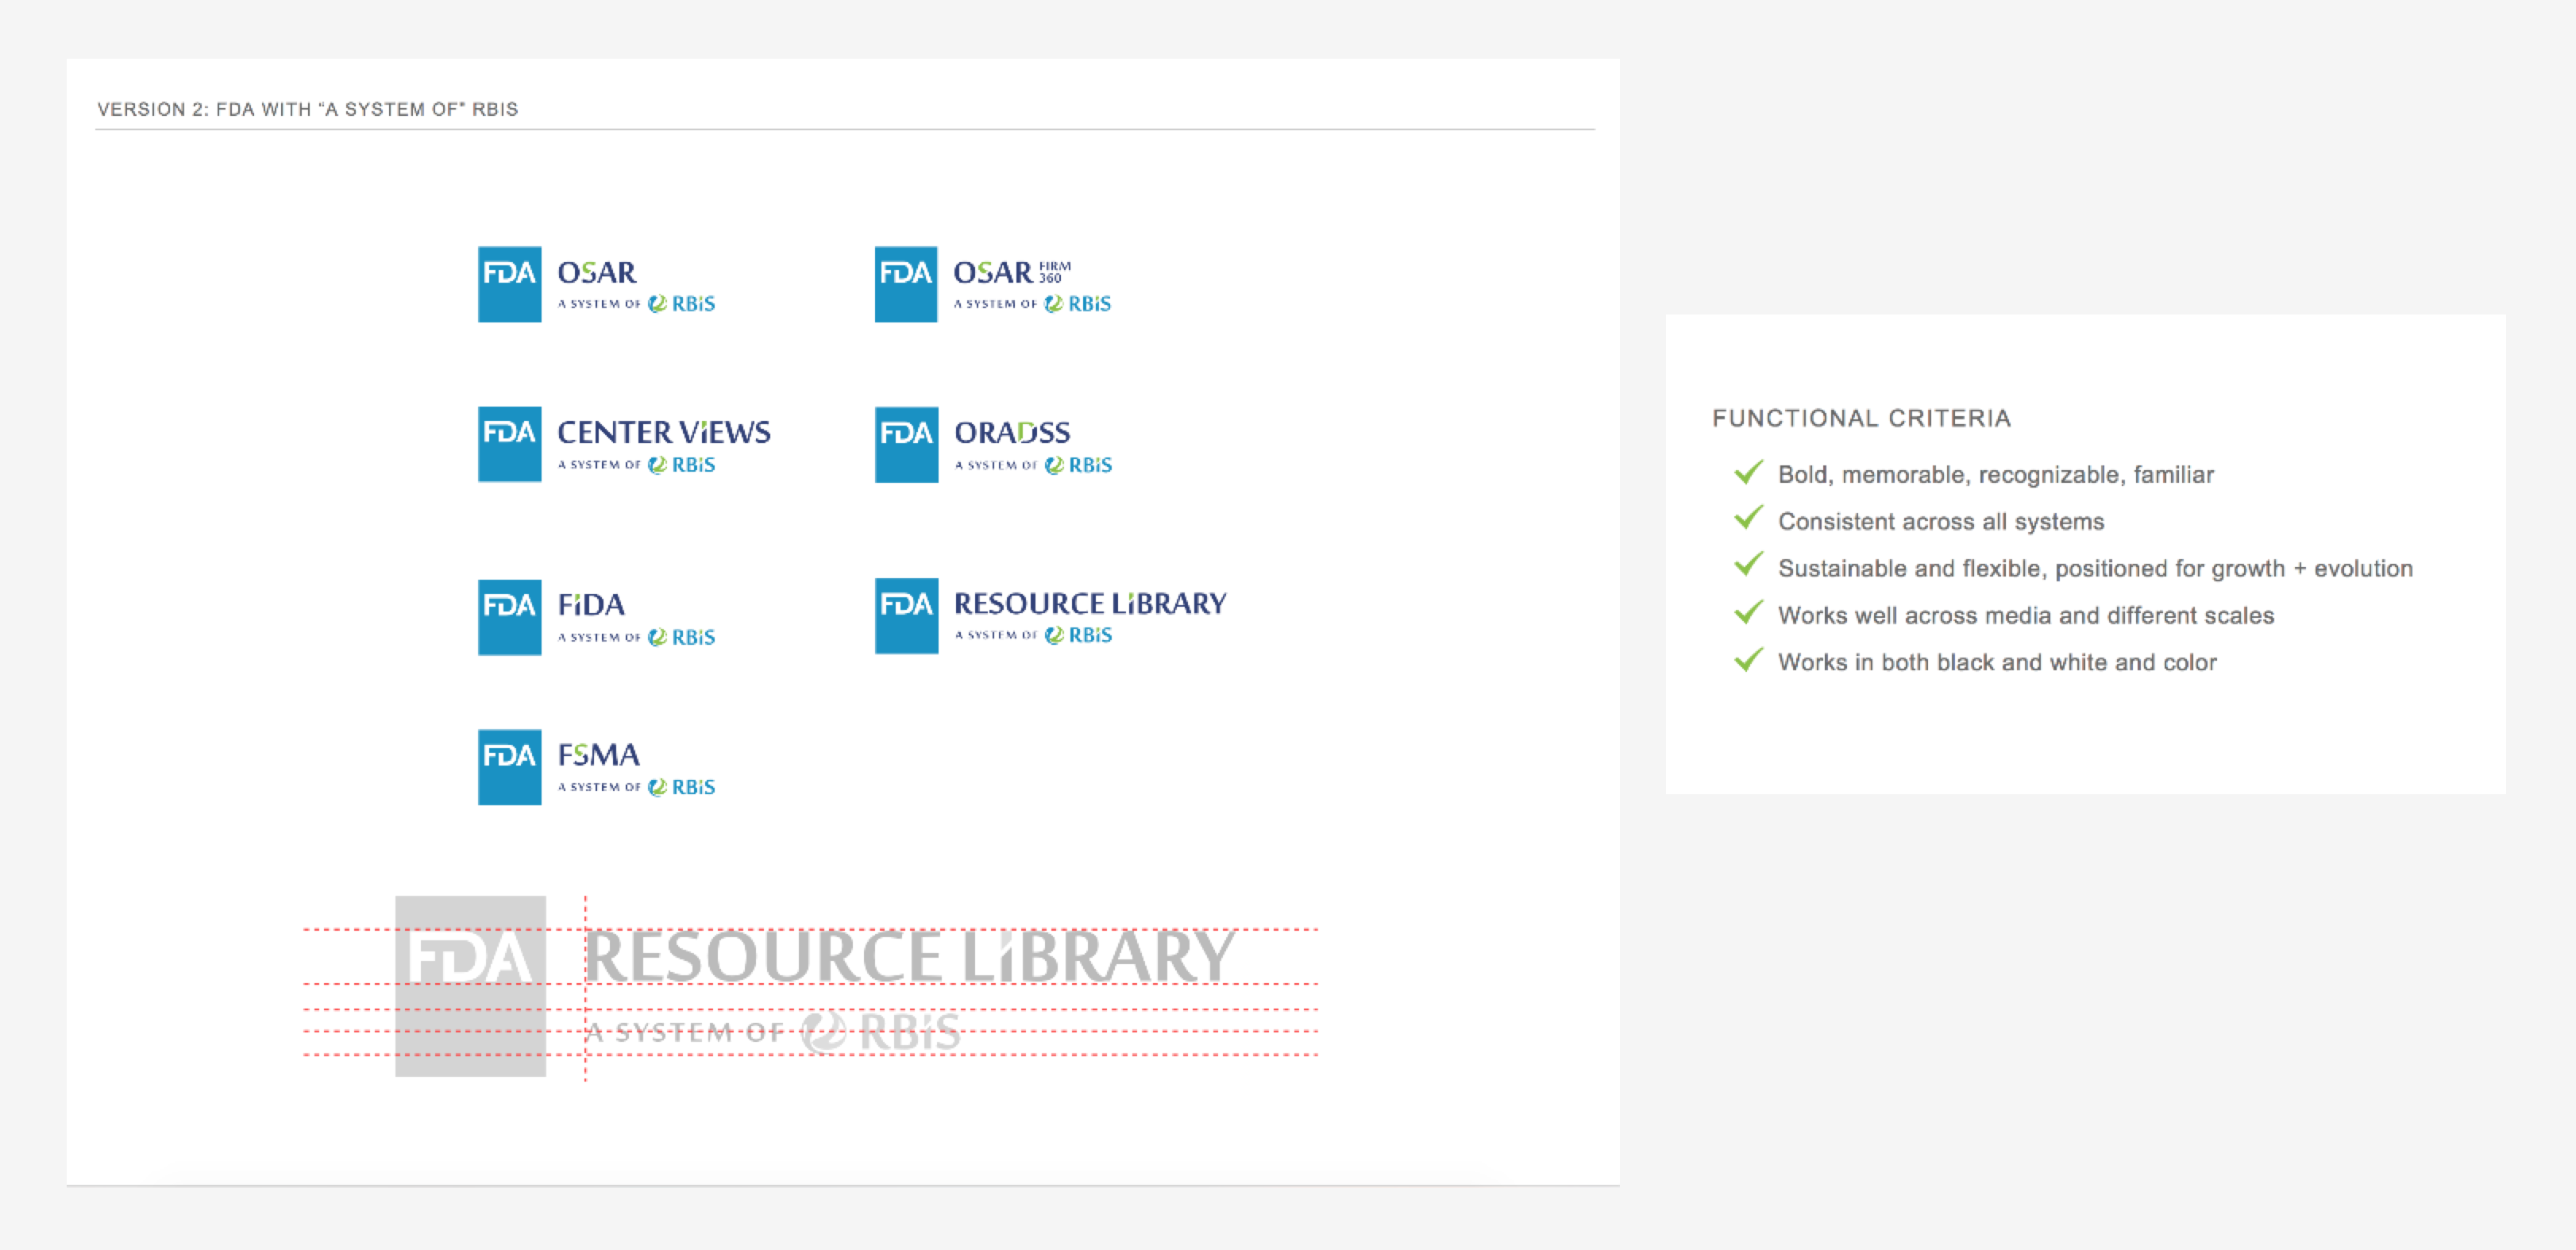
Task: Click the FDA square beside ORADSS
Action: click(x=906, y=444)
